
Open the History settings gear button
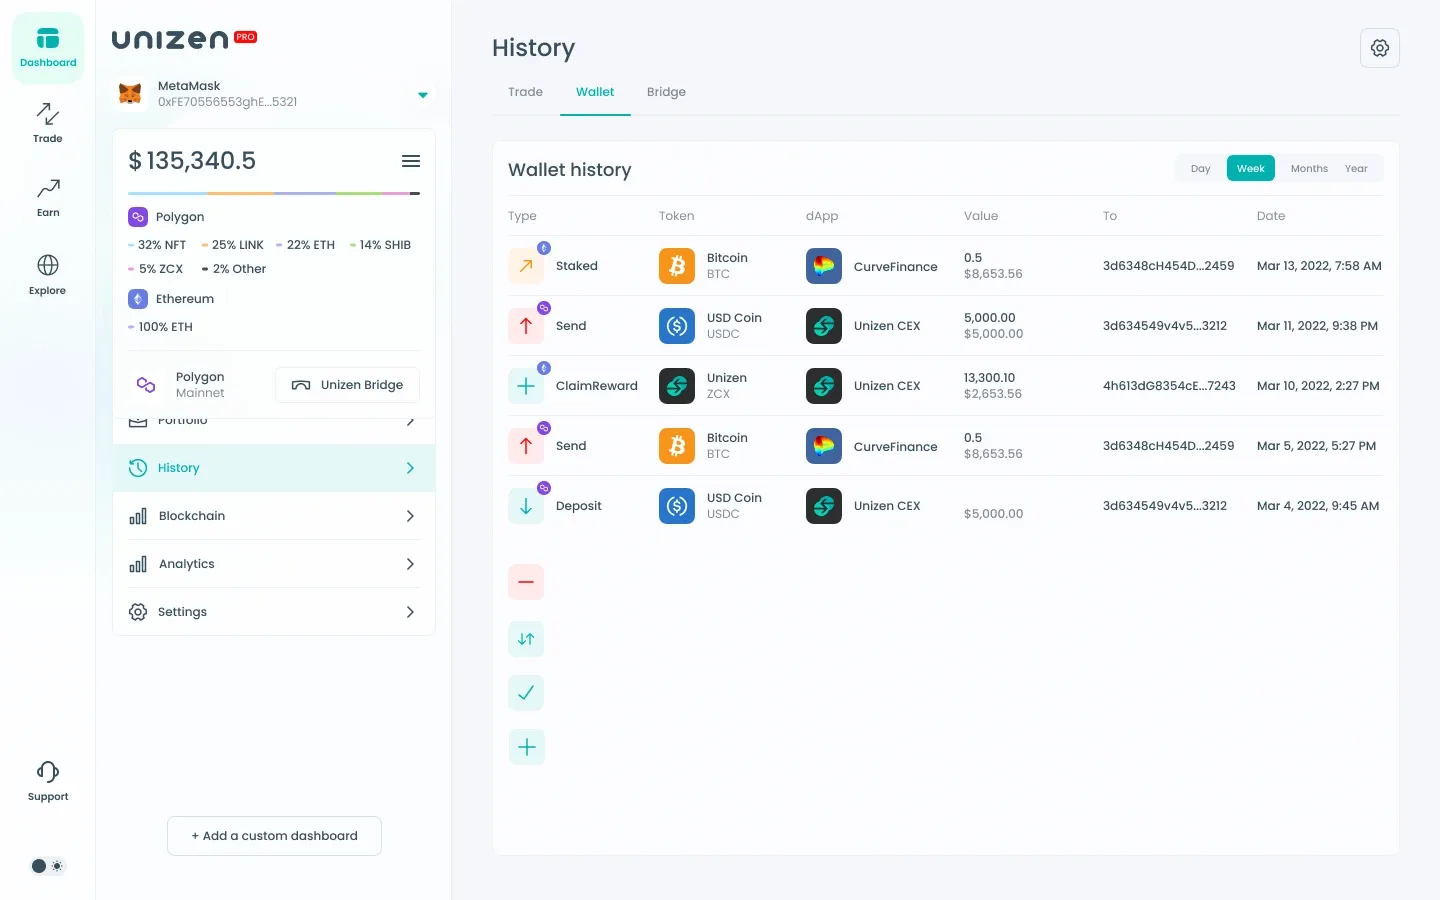point(1380,48)
